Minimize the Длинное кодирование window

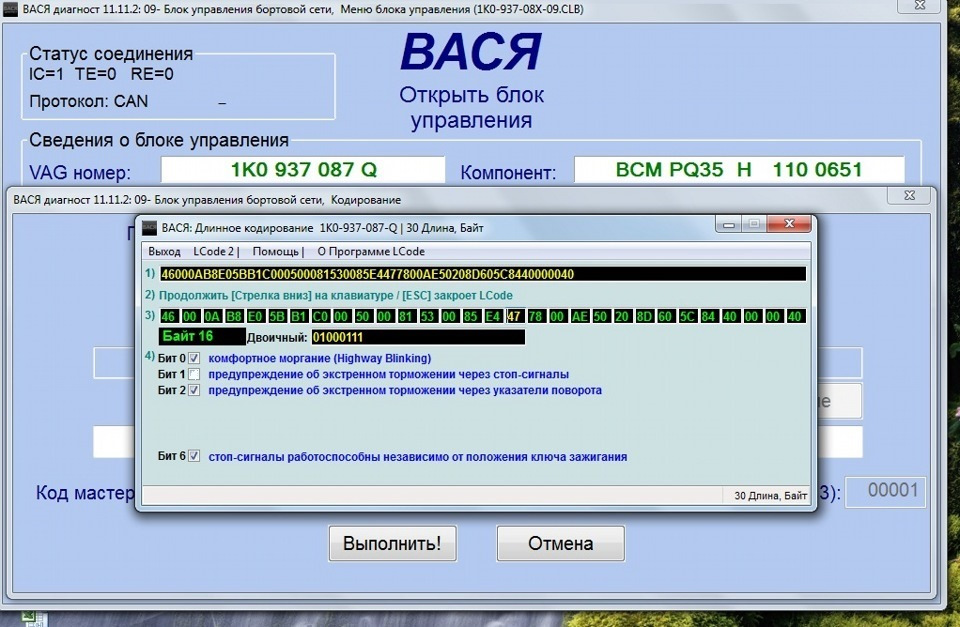pos(729,225)
